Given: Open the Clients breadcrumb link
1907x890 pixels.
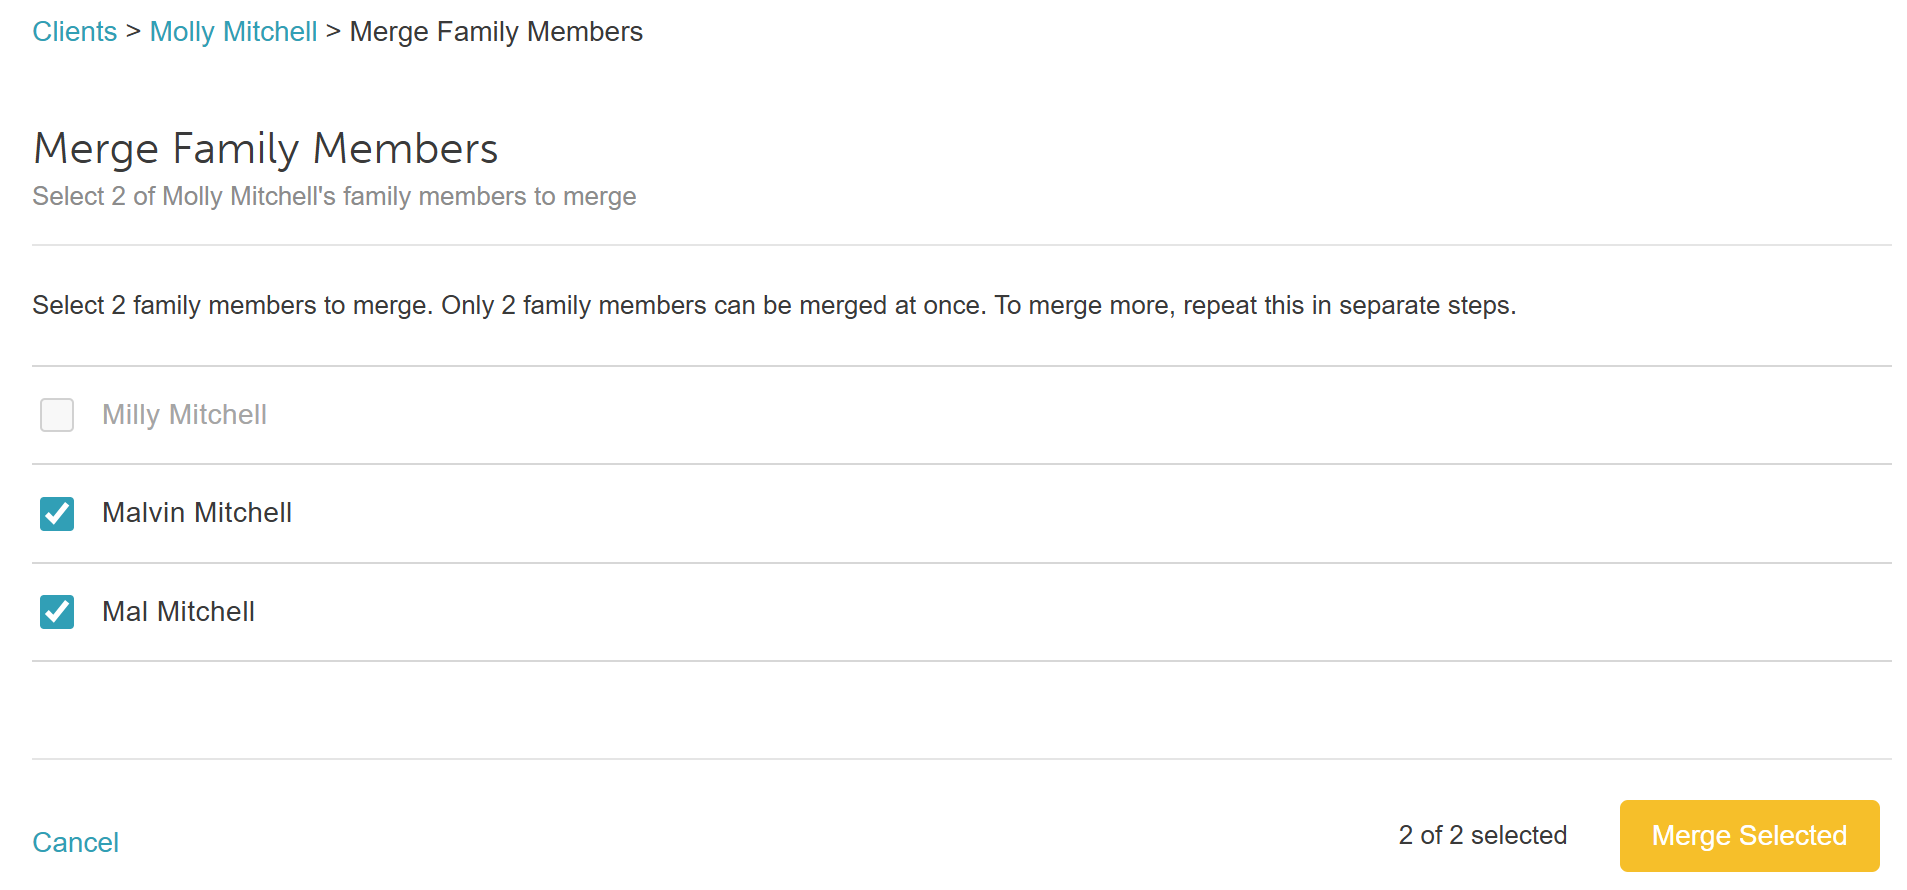Looking at the screenshot, I should pyautogui.click(x=75, y=32).
